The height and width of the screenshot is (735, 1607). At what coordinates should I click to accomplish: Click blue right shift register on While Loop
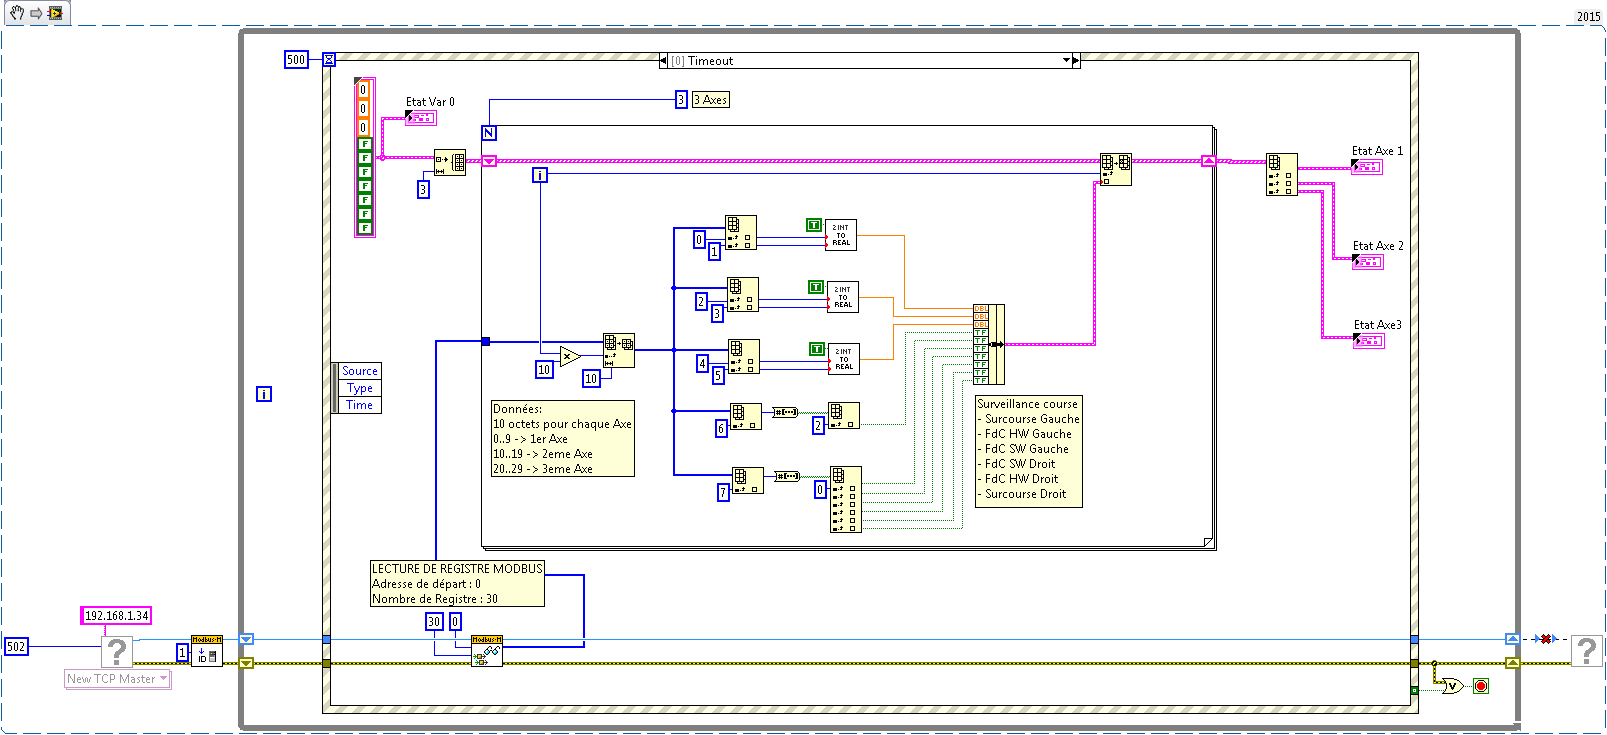coord(1513,639)
